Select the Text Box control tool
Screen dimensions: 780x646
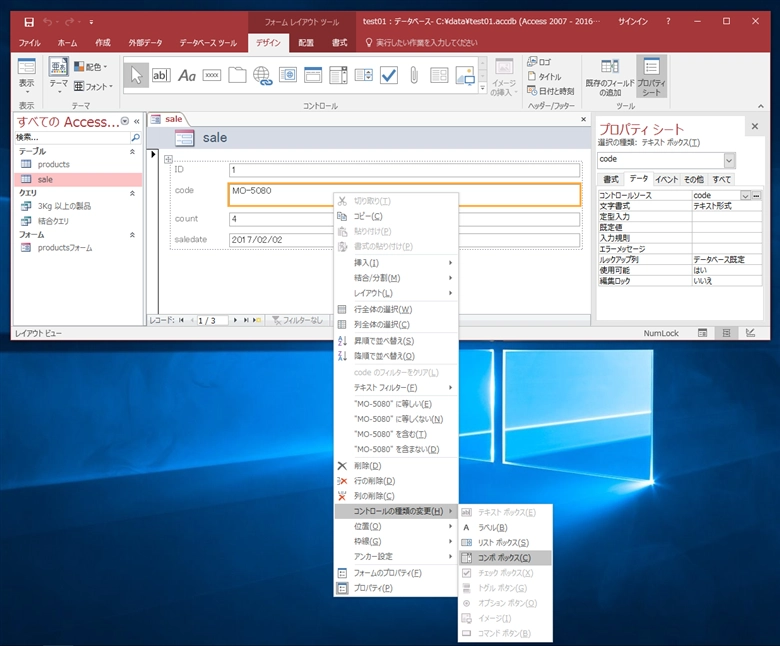[x=161, y=76]
